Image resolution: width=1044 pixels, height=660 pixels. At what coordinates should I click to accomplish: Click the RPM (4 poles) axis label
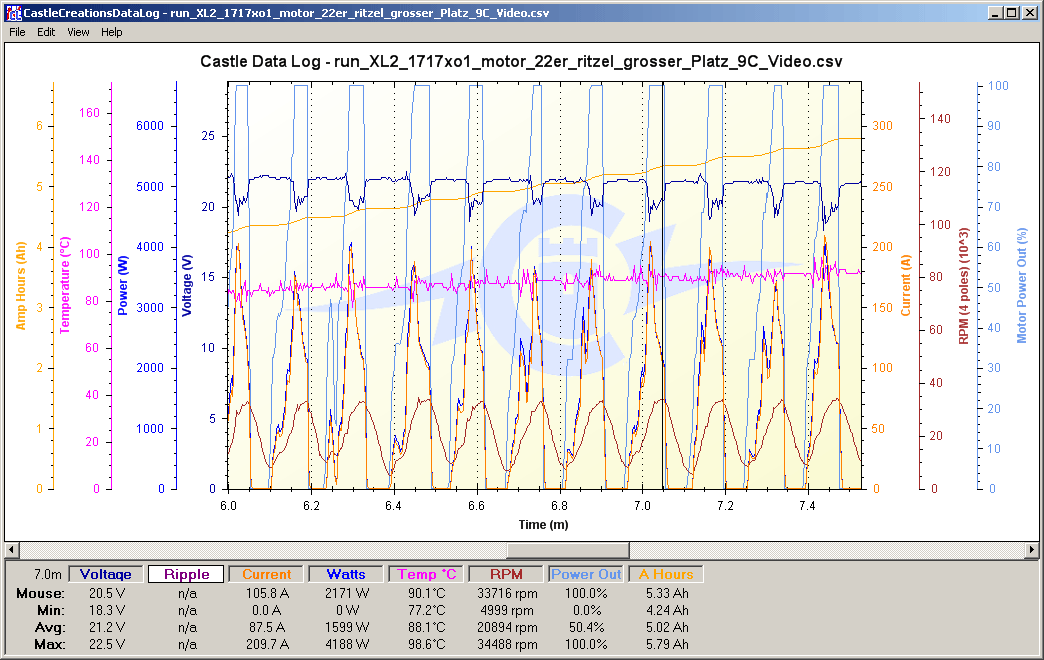pos(963,286)
